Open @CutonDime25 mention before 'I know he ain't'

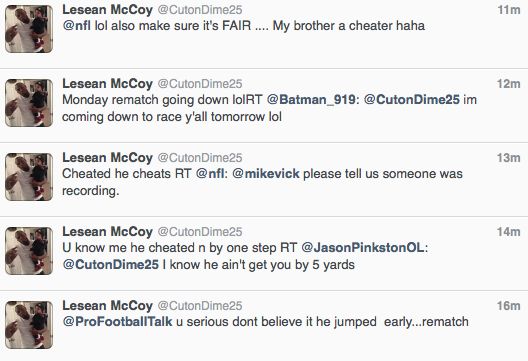pos(110,265)
